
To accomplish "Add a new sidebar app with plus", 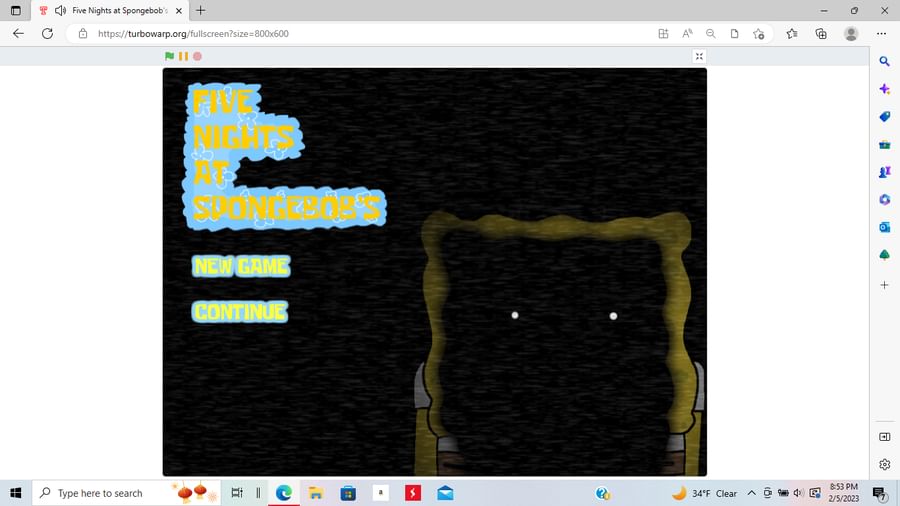I will click(x=885, y=285).
